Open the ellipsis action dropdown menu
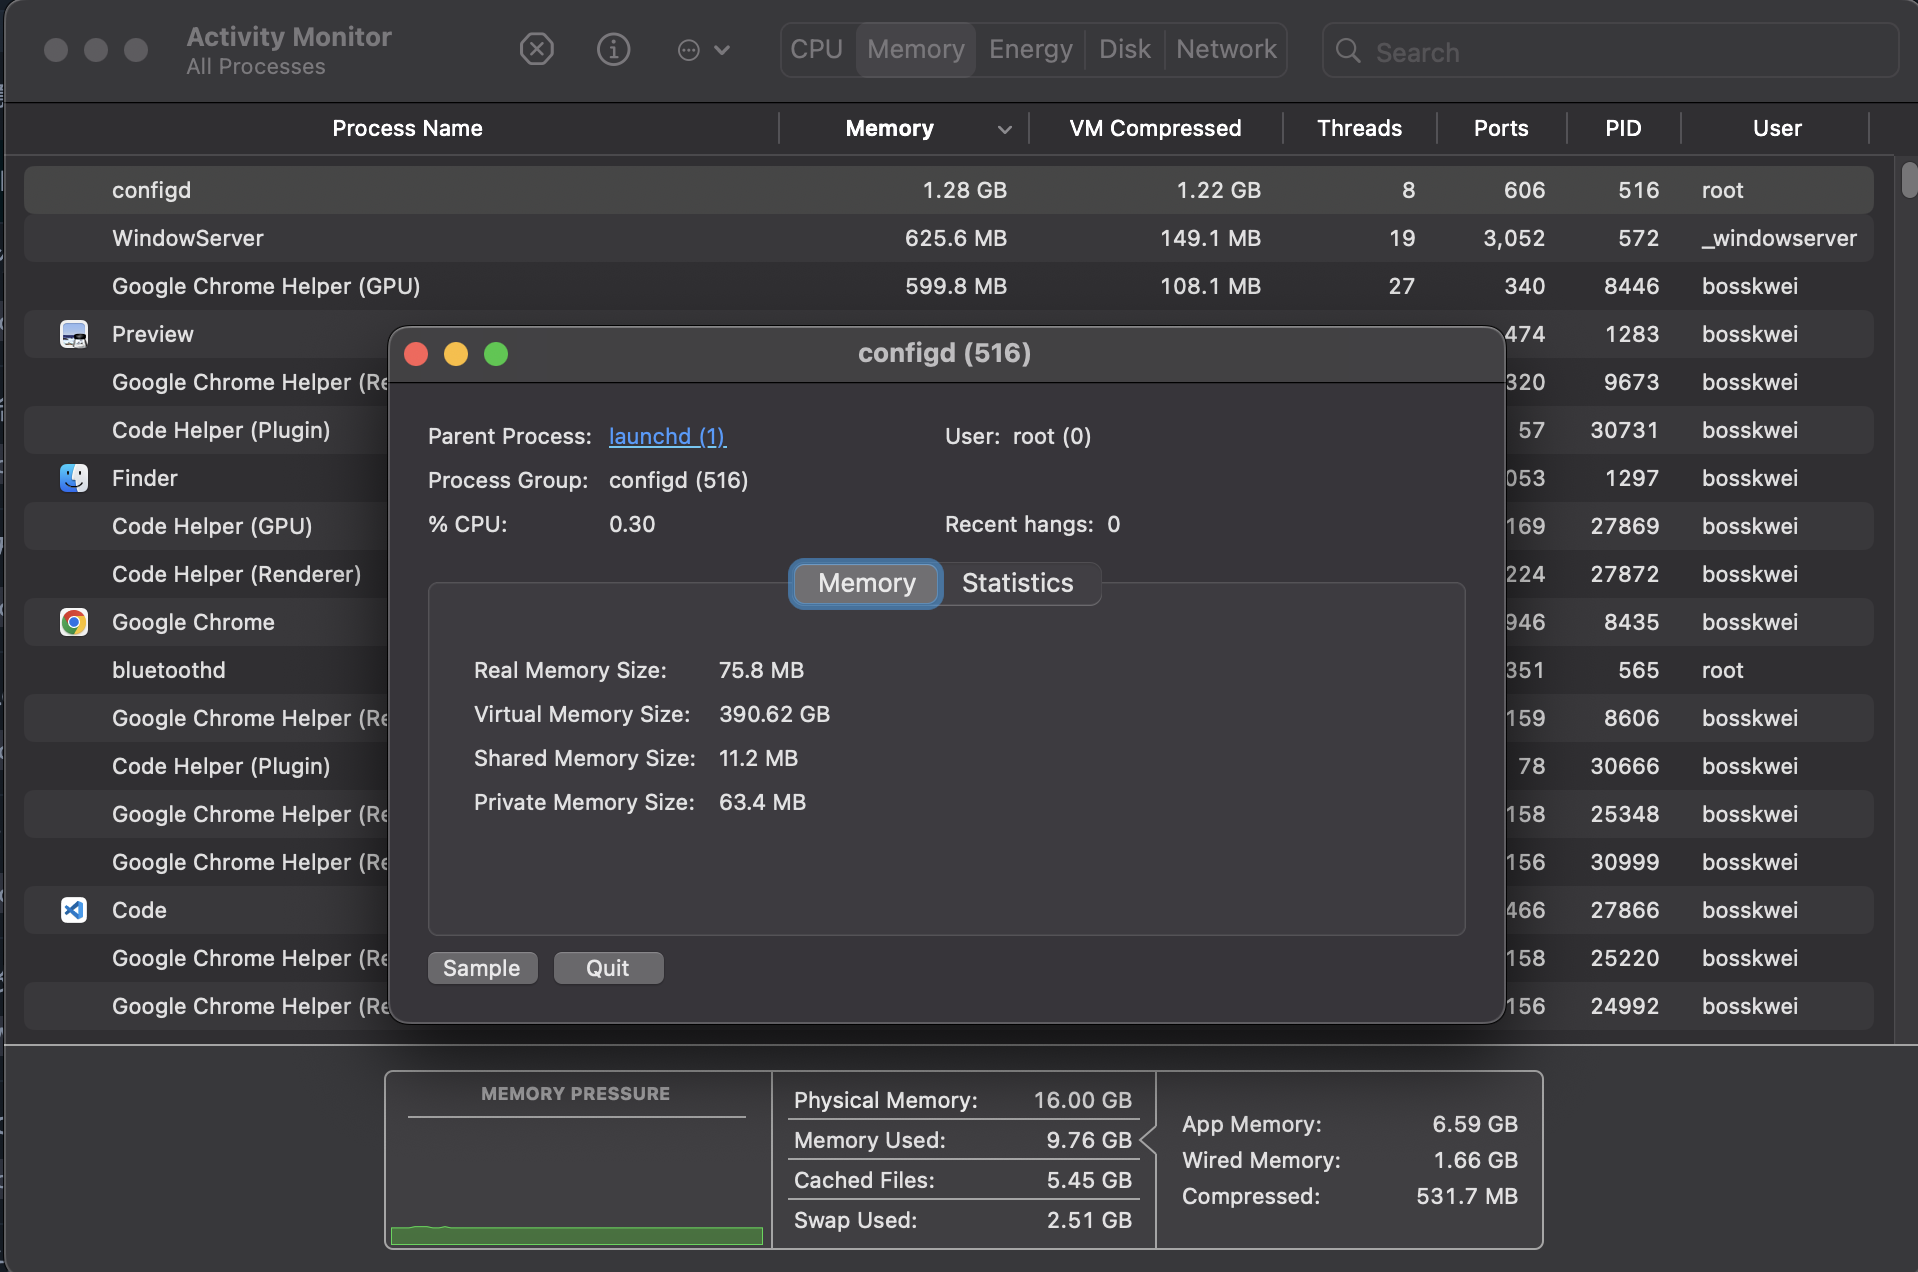 (x=703, y=50)
